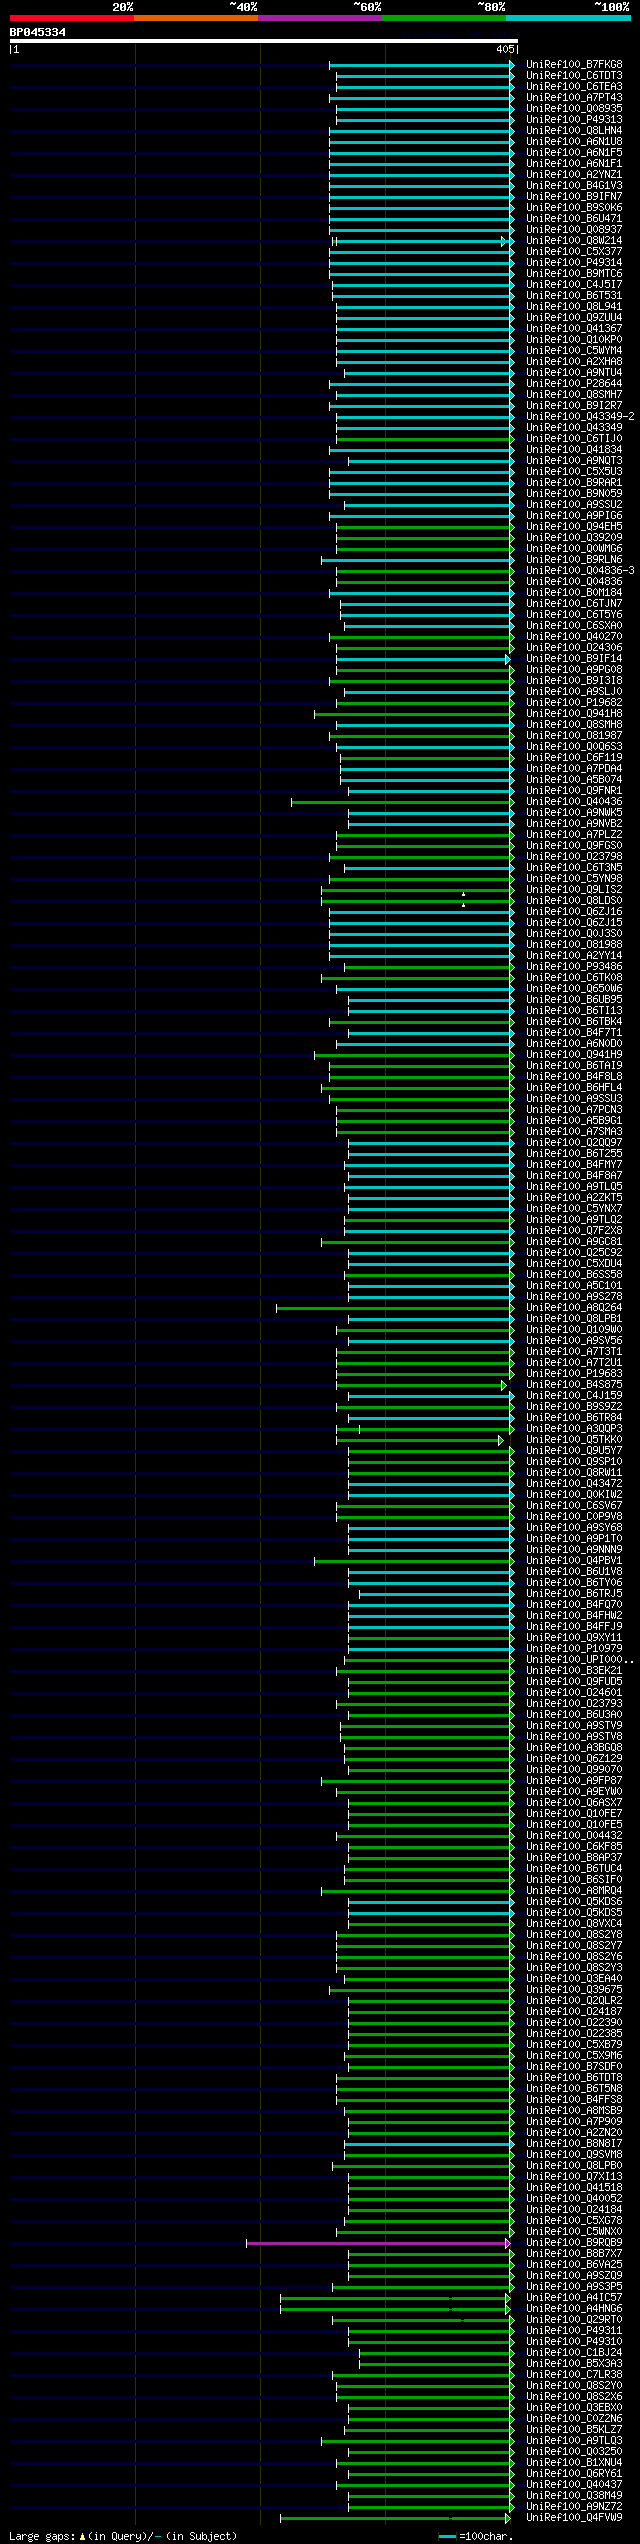This screenshot has width=640, height=2544.
Task: Select hit label UniRef100_C6SV67
Action: click(x=574, y=1506)
